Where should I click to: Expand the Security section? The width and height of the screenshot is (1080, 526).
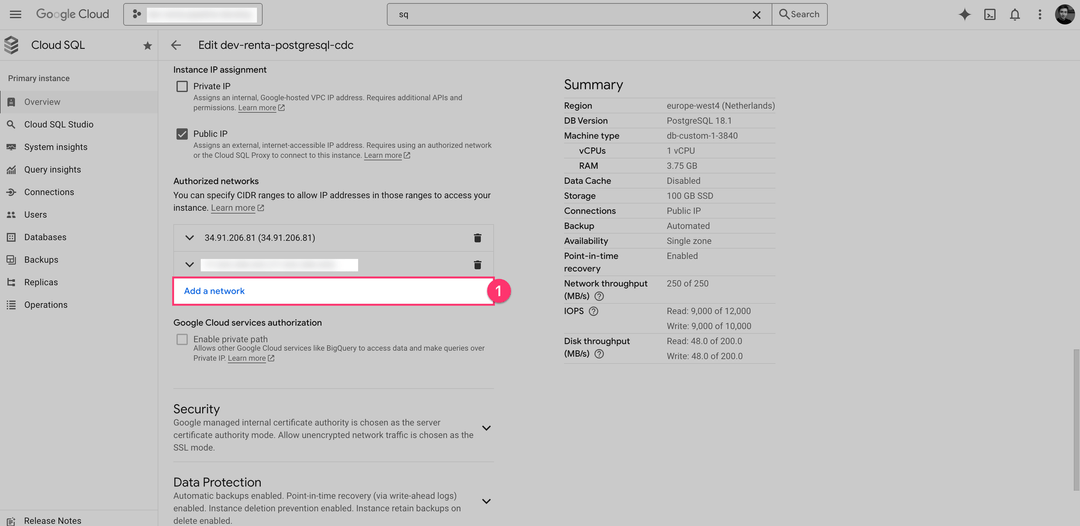coord(486,428)
